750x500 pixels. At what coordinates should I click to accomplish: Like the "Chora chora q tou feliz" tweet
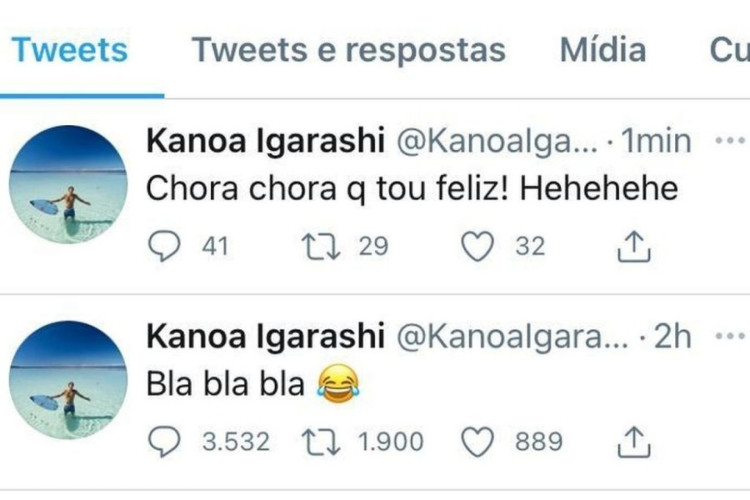(x=478, y=246)
